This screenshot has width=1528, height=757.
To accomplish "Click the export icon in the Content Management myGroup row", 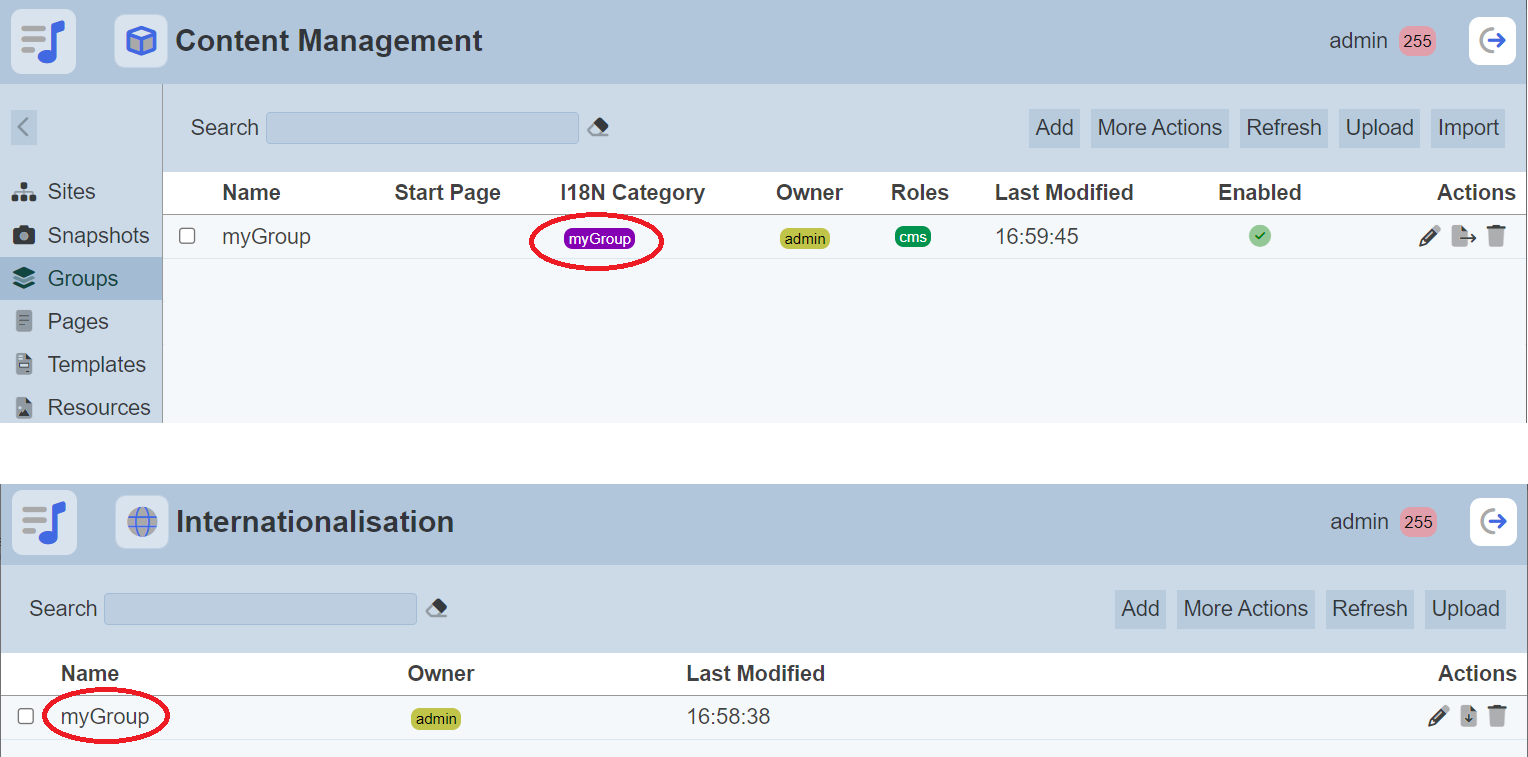I will [x=1463, y=237].
